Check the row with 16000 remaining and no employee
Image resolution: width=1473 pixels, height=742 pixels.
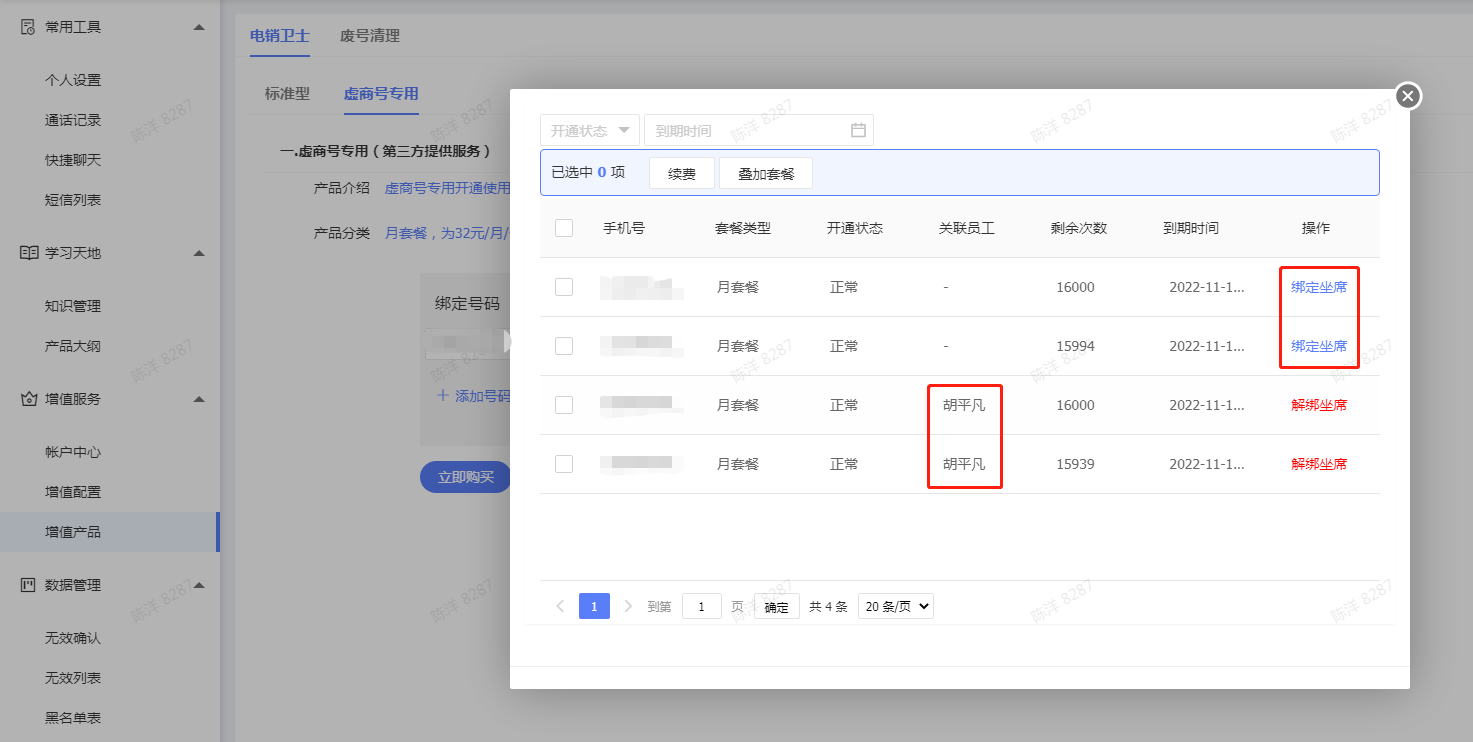[x=564, y=287]
